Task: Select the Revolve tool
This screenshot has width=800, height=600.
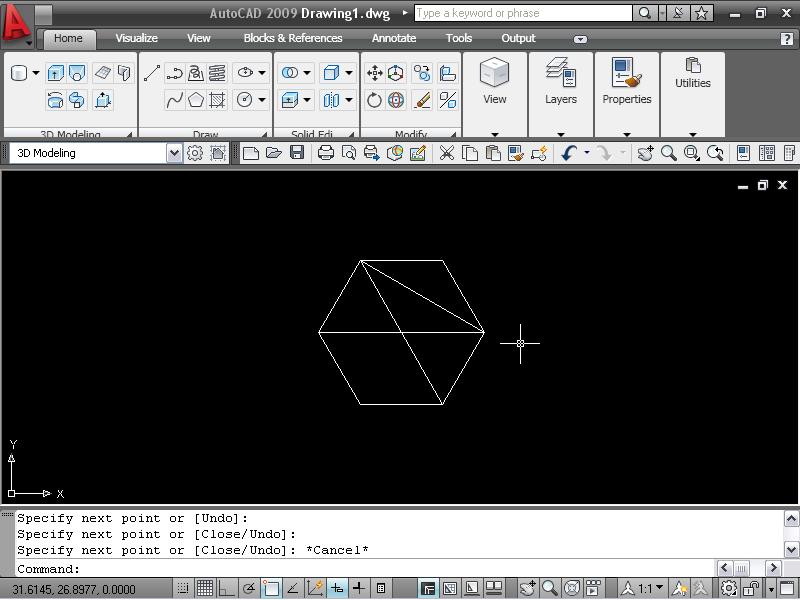Action: coord(55,100)
